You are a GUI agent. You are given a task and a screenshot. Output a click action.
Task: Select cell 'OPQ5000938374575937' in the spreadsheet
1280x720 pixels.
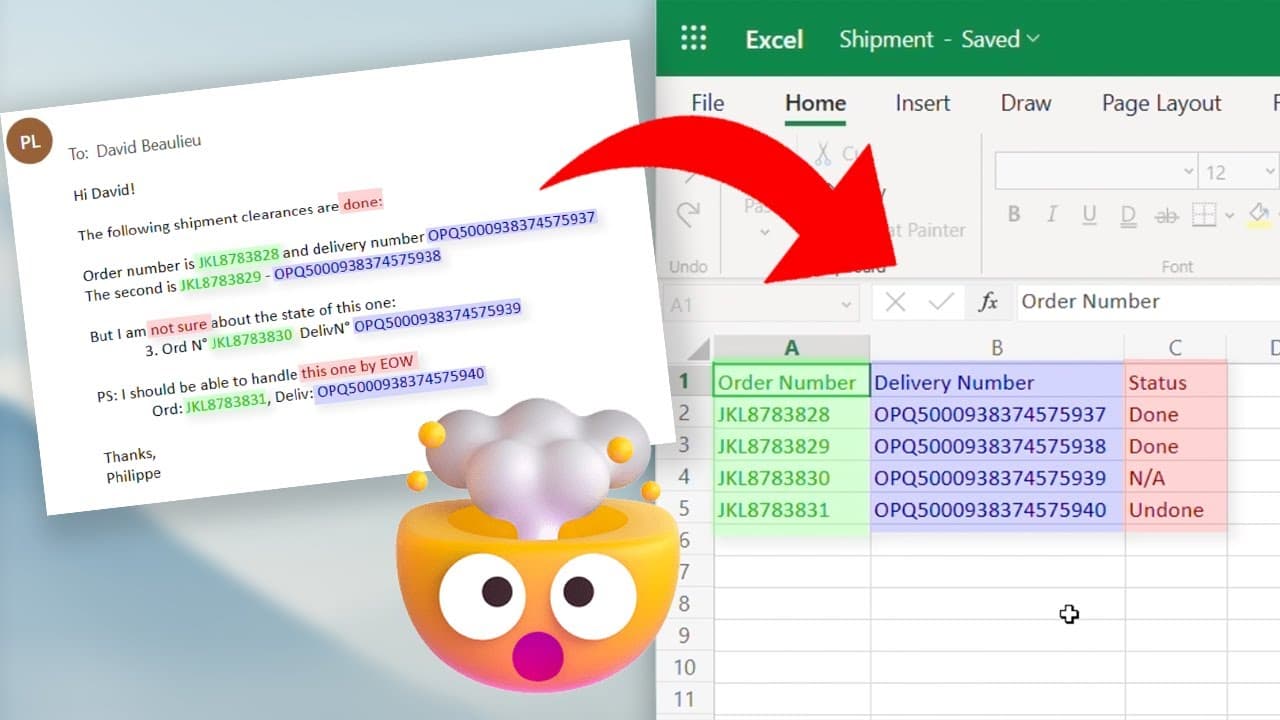click(998, 414)
